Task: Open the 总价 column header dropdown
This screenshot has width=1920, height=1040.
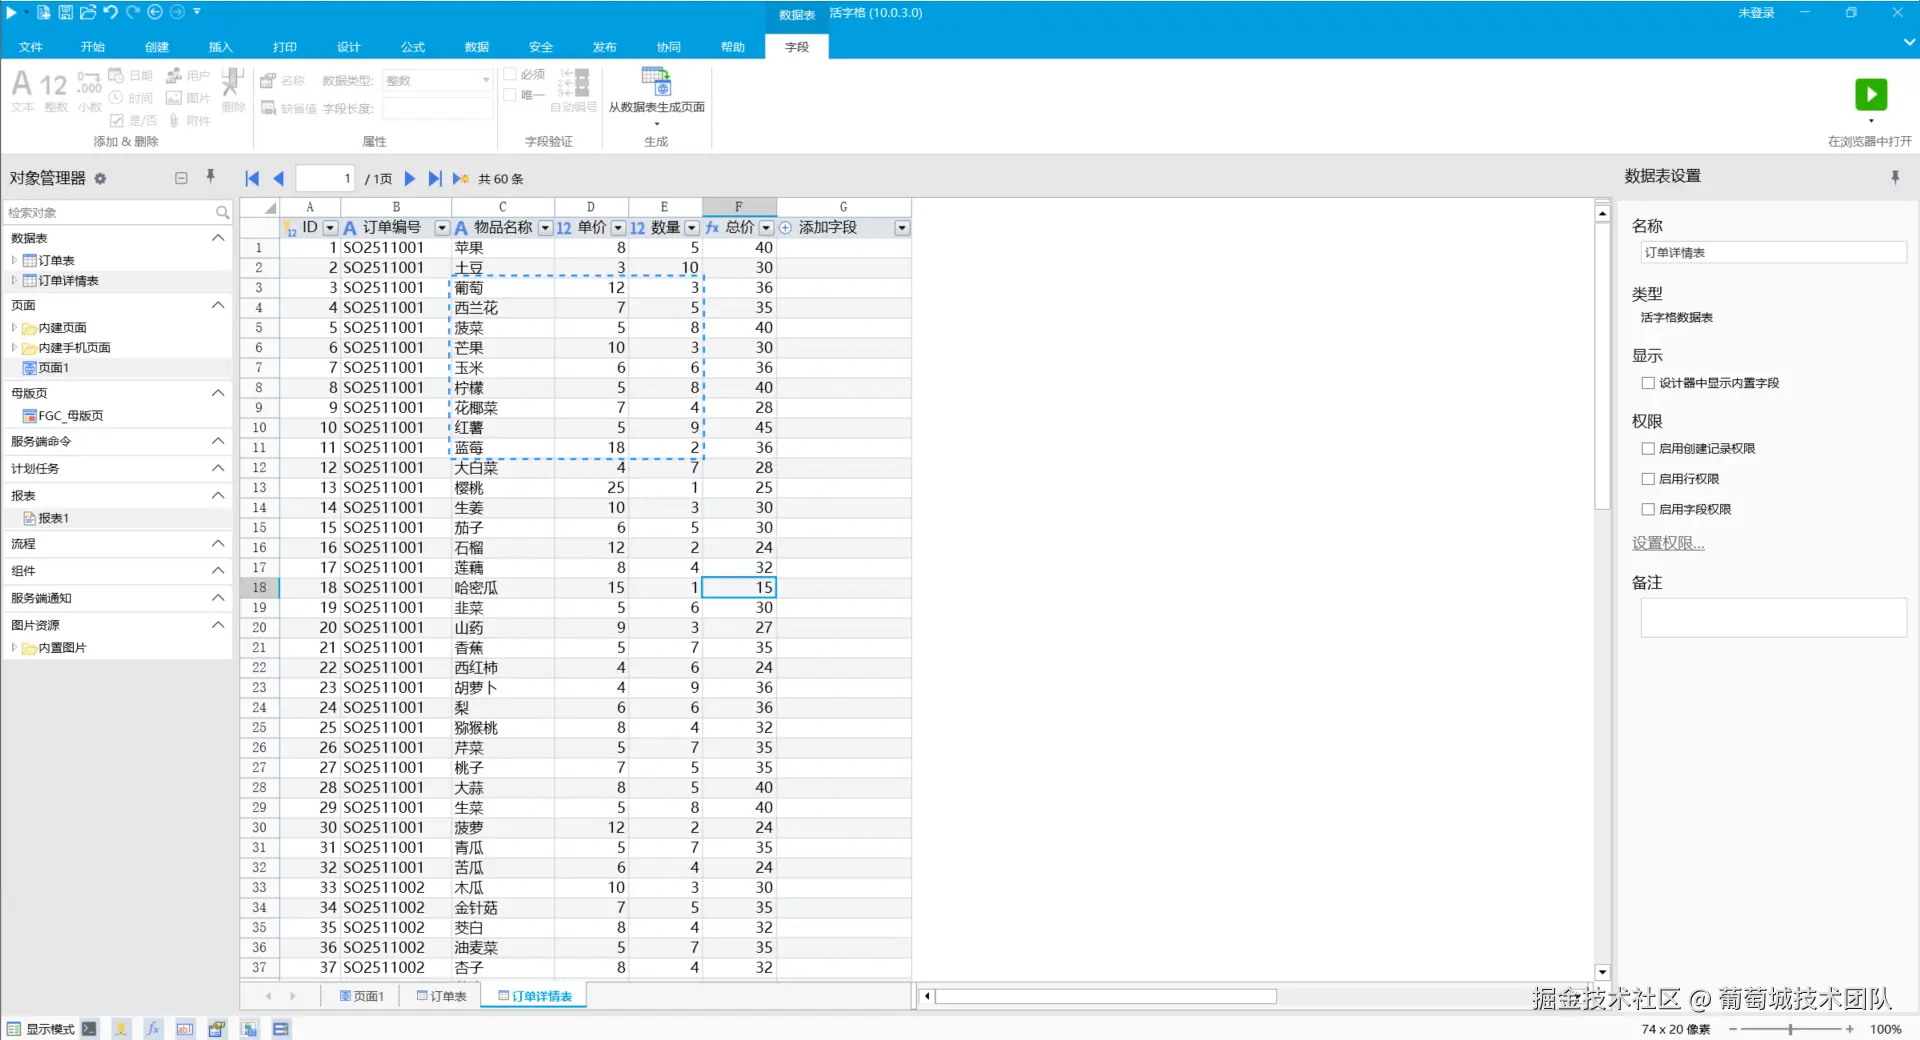Action: tap(766, 228)
